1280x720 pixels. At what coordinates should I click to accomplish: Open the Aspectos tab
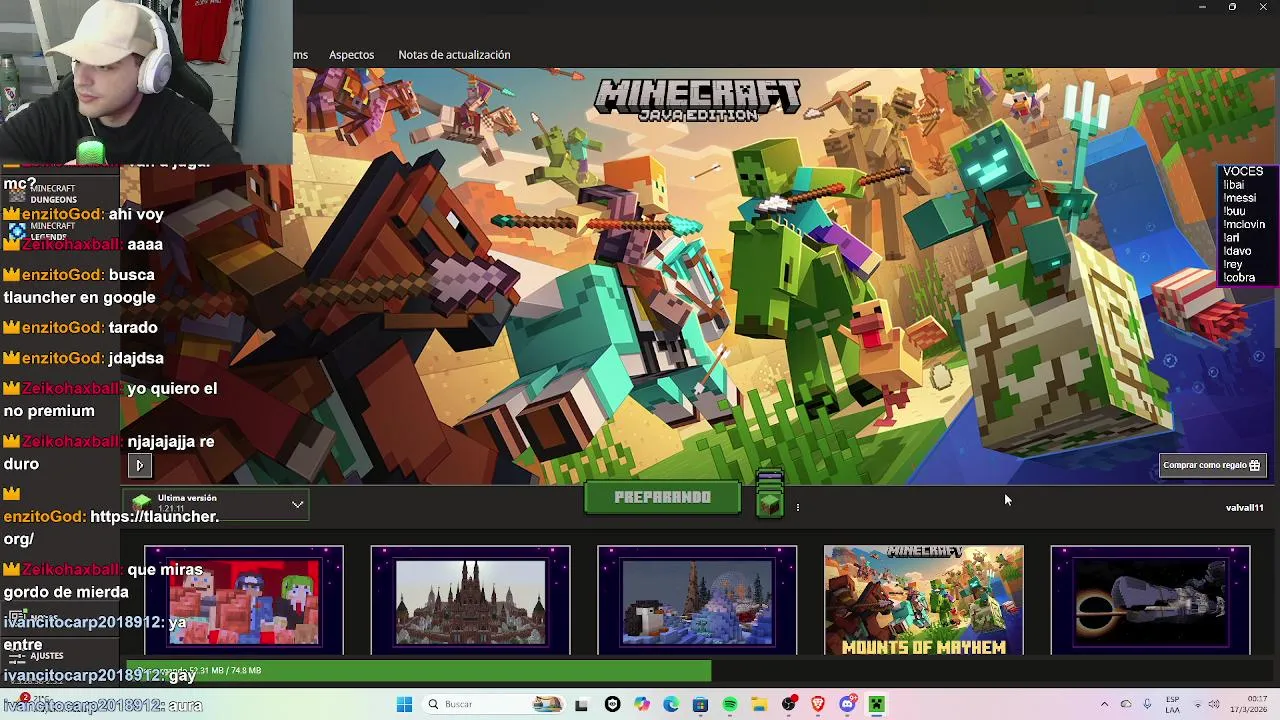click(351, 55)
